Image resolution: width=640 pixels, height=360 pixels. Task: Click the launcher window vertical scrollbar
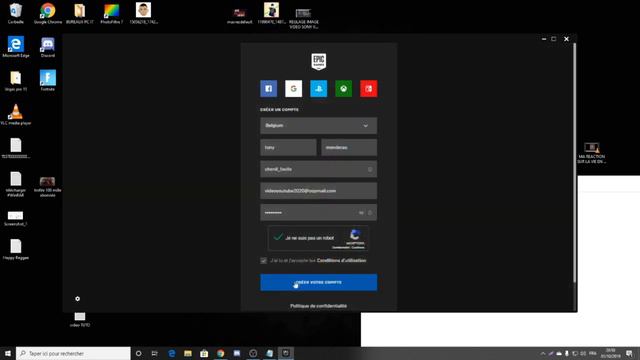tap(575, 163)
